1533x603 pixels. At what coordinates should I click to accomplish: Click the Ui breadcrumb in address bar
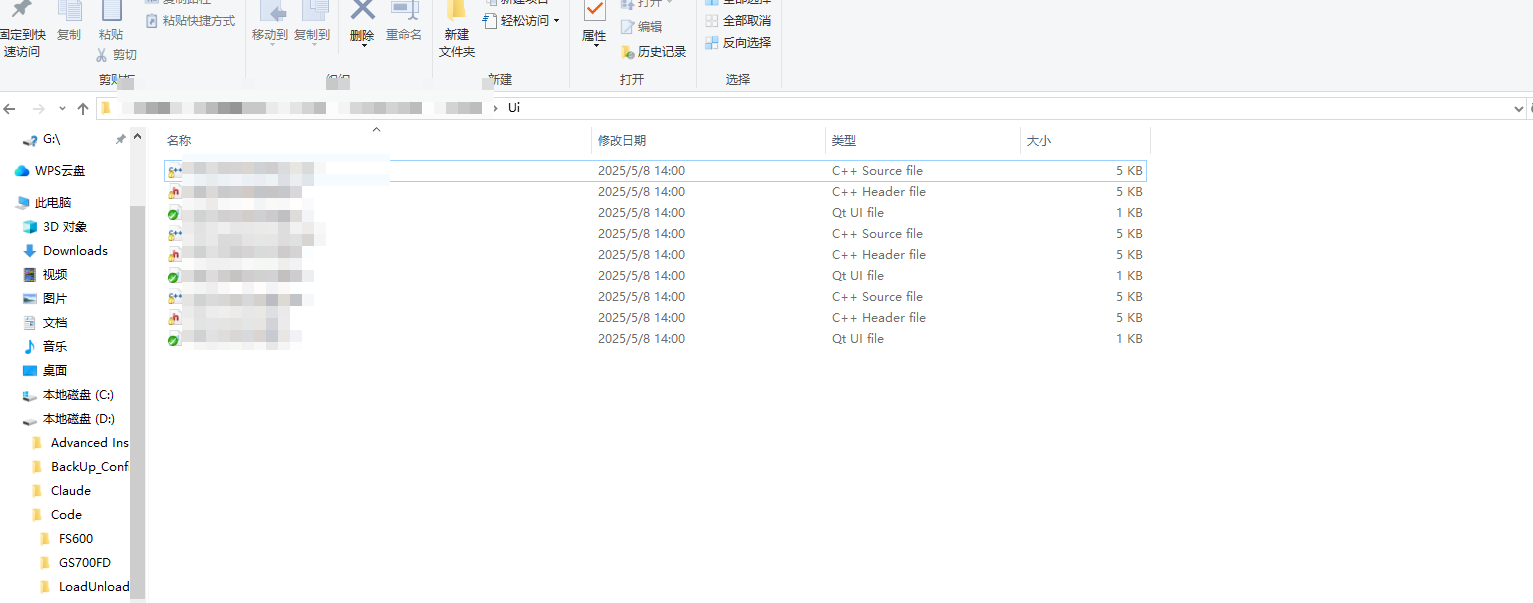click(514, 108)
